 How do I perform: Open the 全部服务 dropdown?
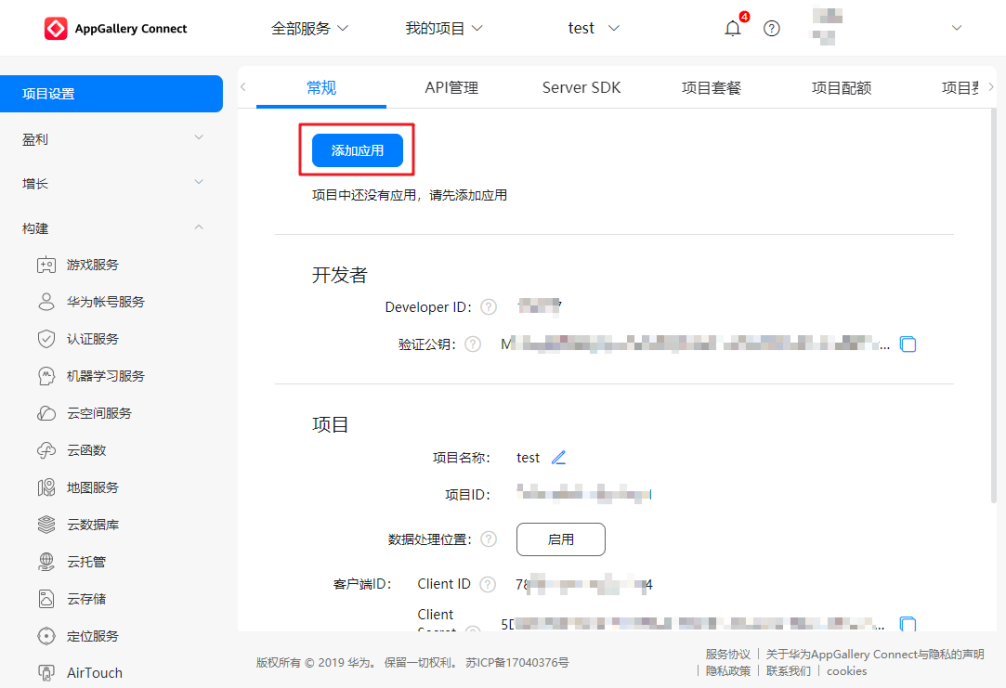(x=309, y=28)
